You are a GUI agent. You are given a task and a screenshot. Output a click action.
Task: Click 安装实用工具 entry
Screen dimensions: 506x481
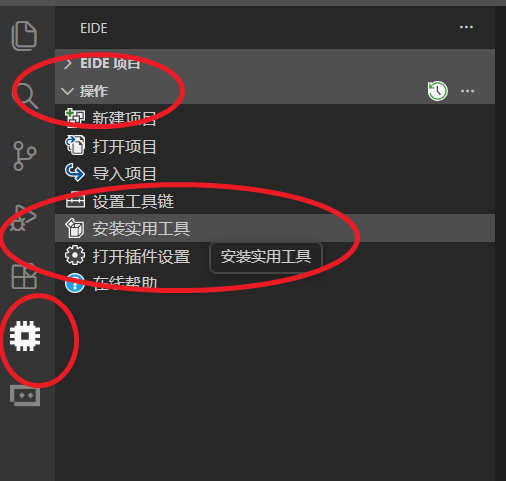point(275,228)
